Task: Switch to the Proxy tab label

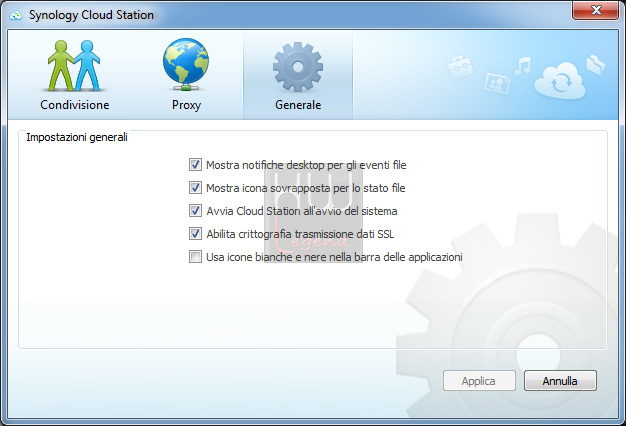Action: click(186, 105)
